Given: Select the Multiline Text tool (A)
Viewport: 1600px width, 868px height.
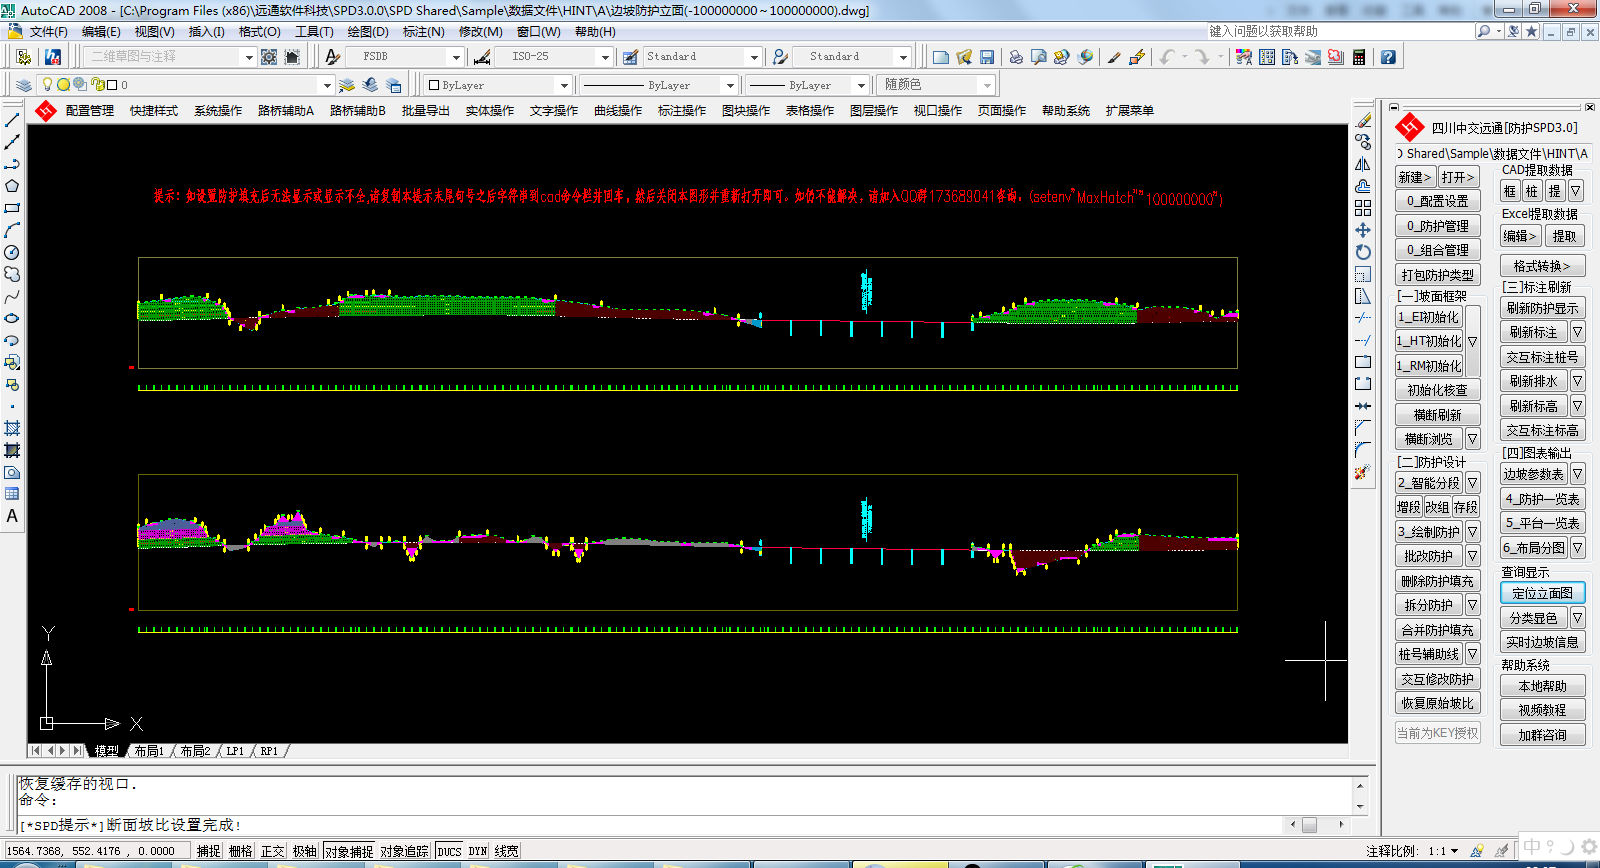Looking at the screenshot, I should tap(12, 516).
